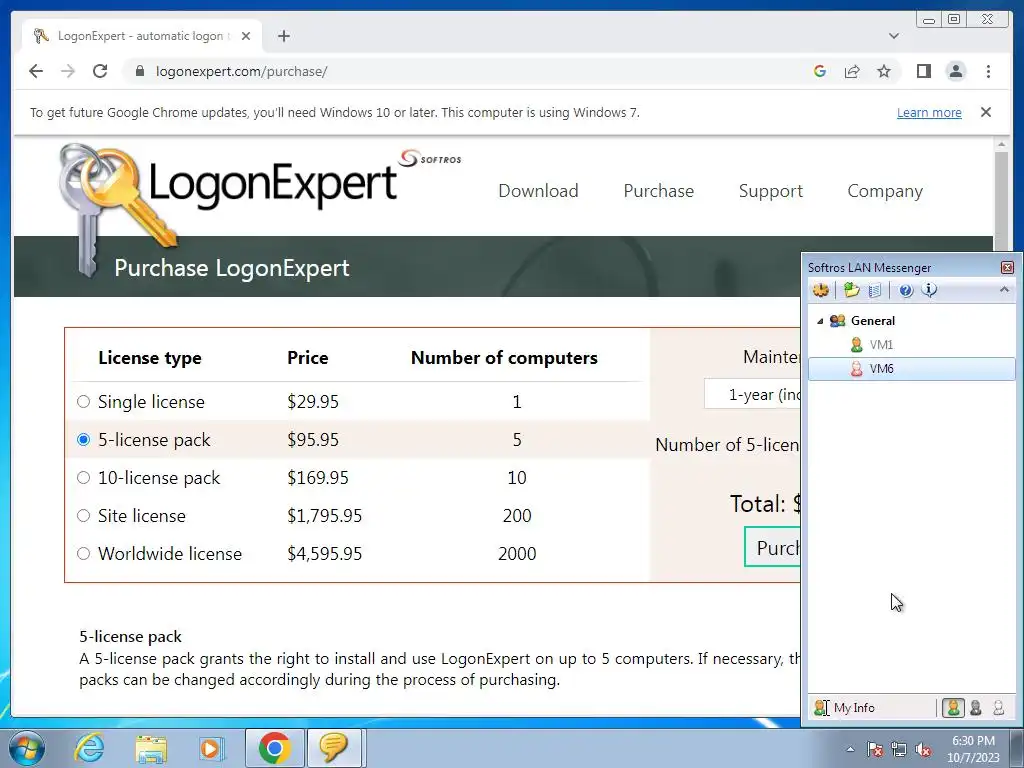
Task: Open the Company menu on LogonExpert site
Action: click(x=885, y=191)
